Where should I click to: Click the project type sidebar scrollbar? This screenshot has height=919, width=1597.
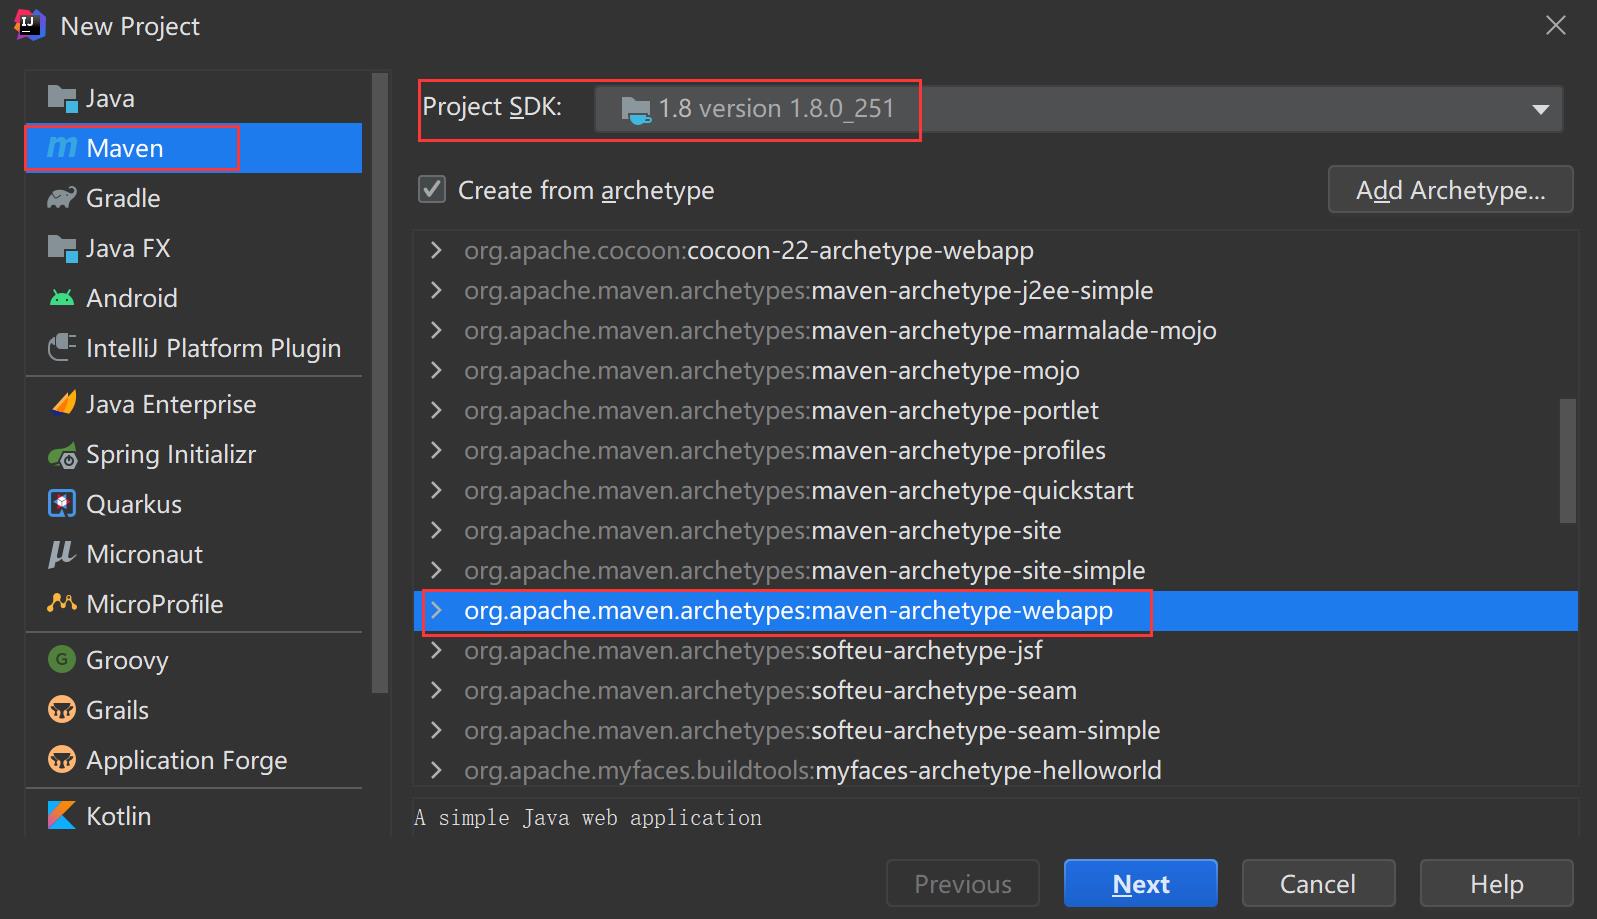(x=379, y=383)
